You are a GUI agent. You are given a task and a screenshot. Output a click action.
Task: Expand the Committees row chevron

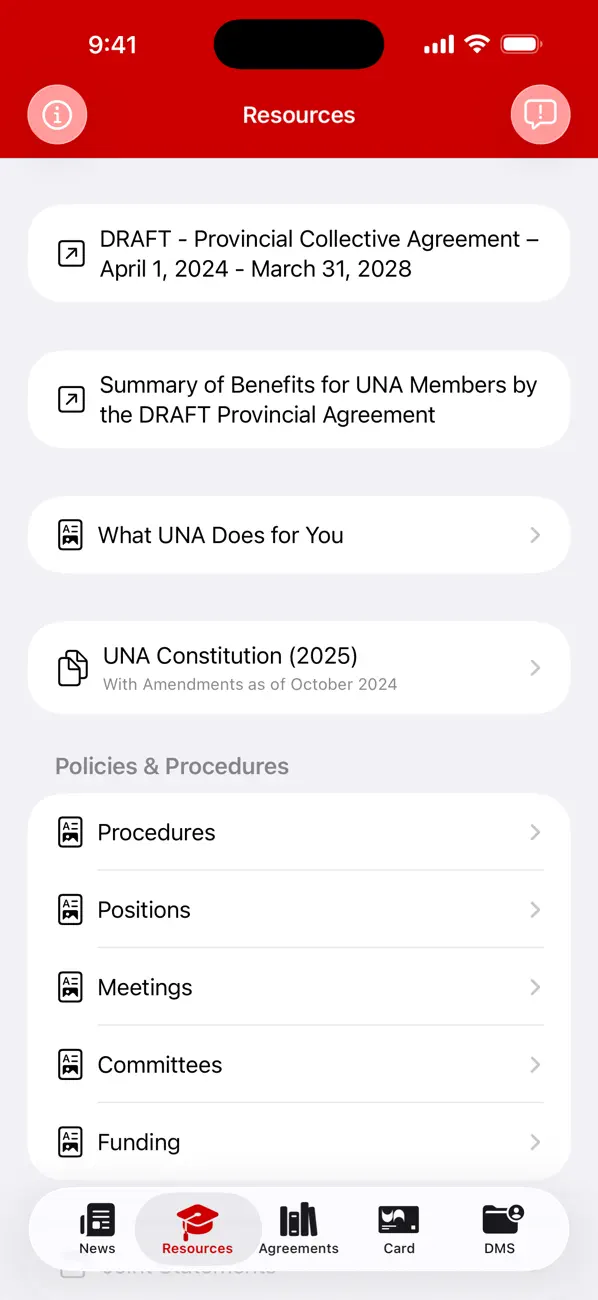tap(535, 1064)
